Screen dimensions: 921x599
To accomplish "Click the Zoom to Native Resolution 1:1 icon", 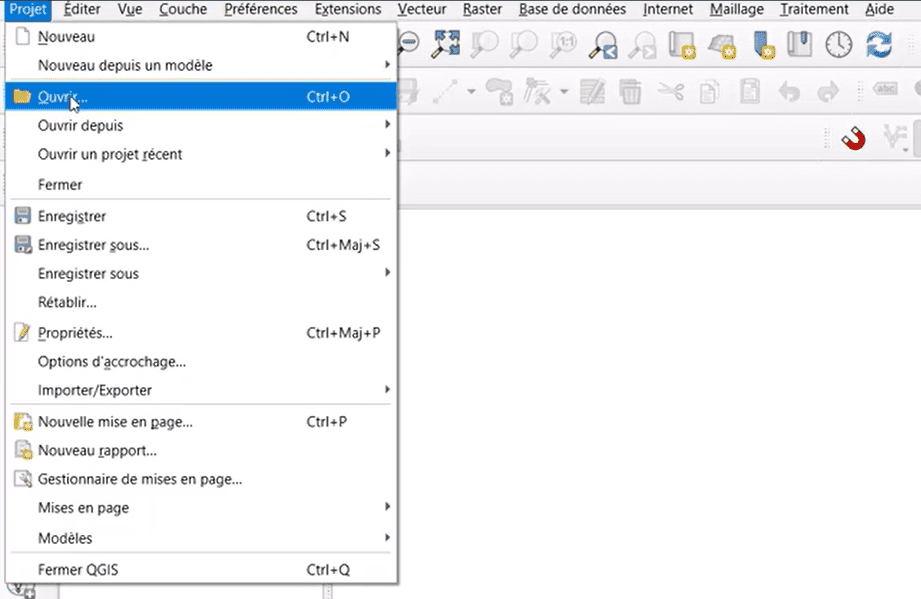I will tap(563, 44).
